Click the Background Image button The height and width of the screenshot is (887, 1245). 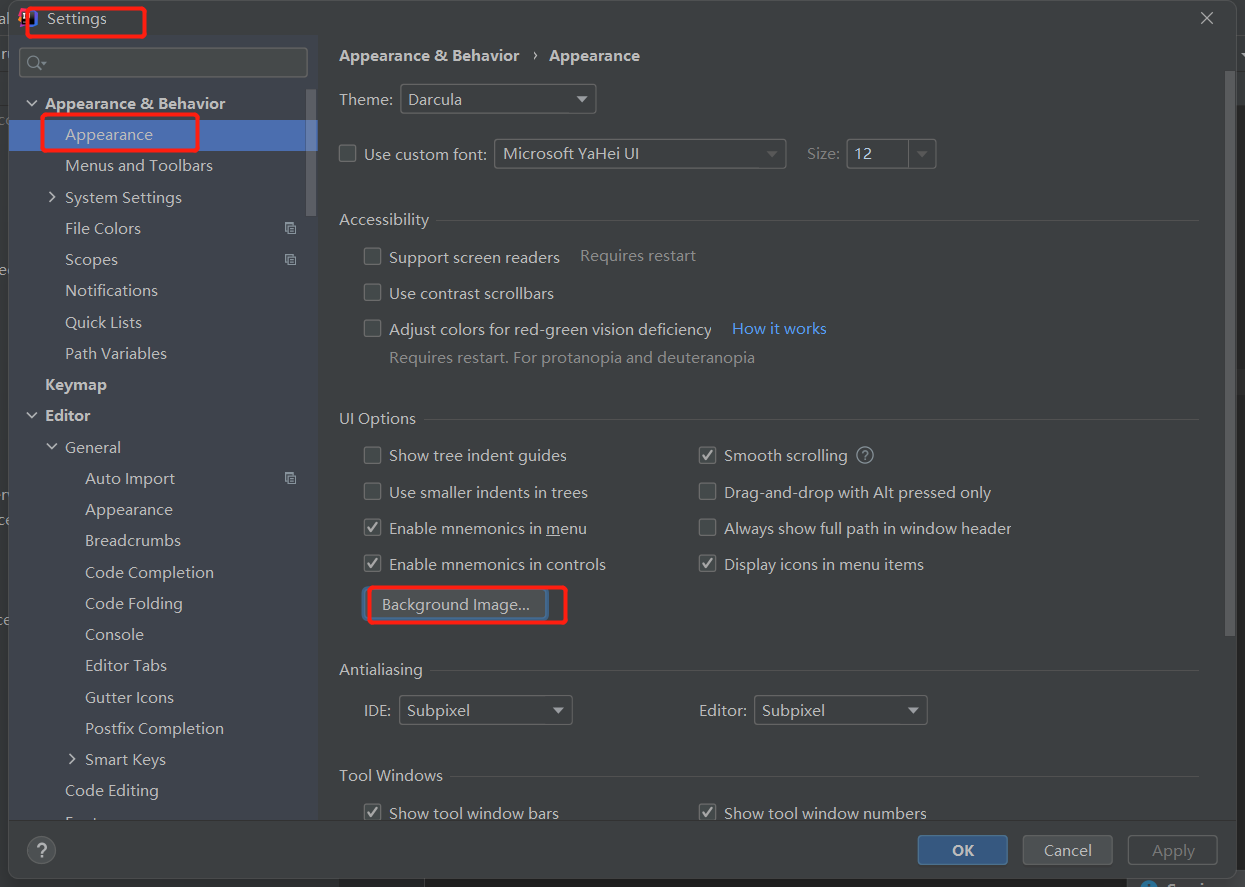click(x=456, y=605)
